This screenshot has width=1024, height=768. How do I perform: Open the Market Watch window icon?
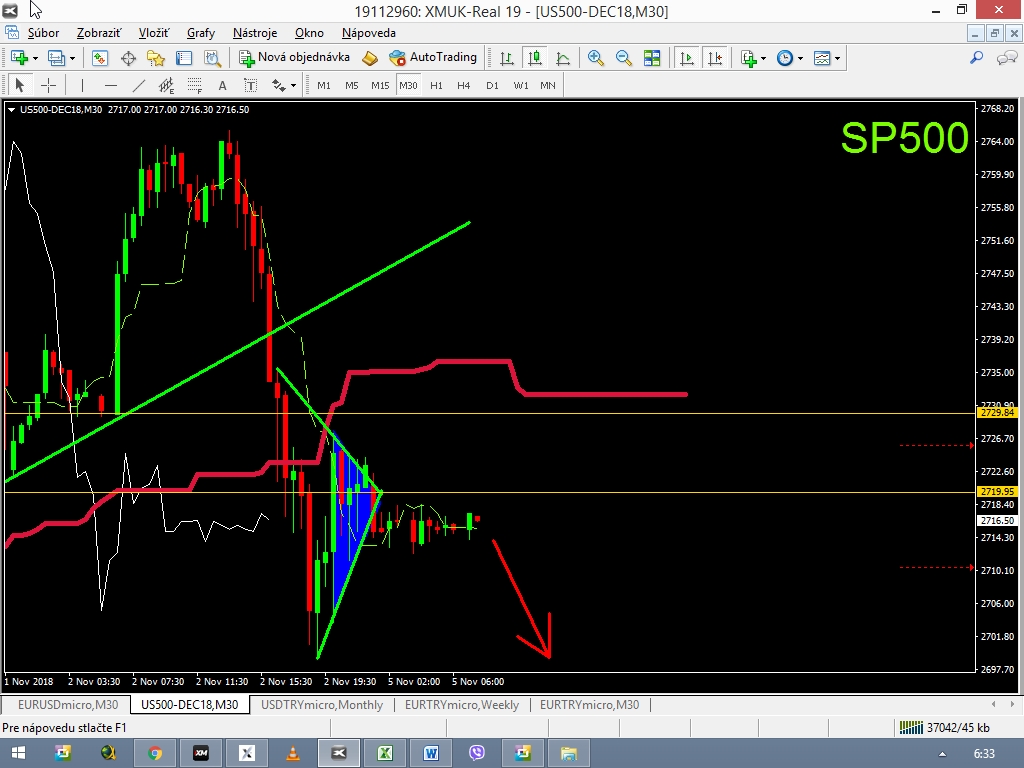[x=99, y=57]
